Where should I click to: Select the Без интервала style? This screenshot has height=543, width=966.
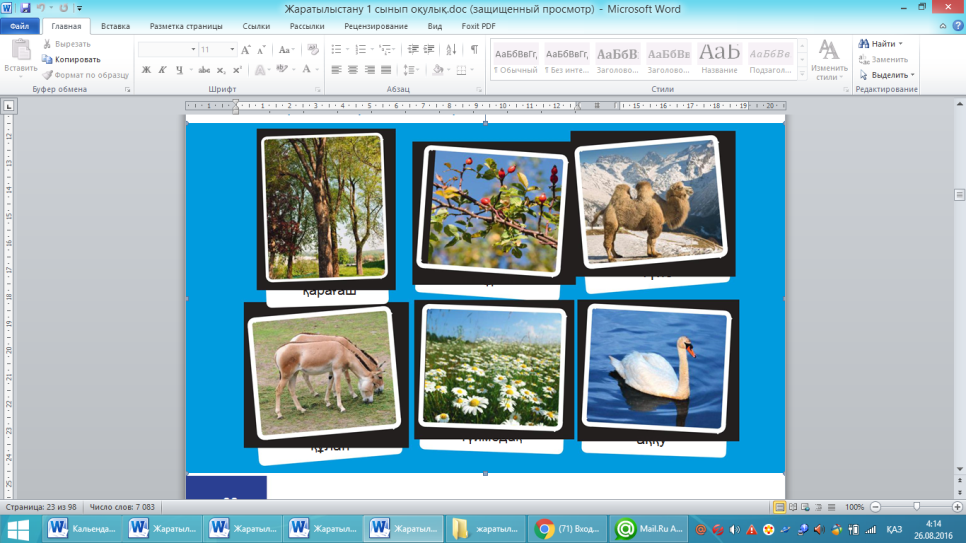pos(567,59)
